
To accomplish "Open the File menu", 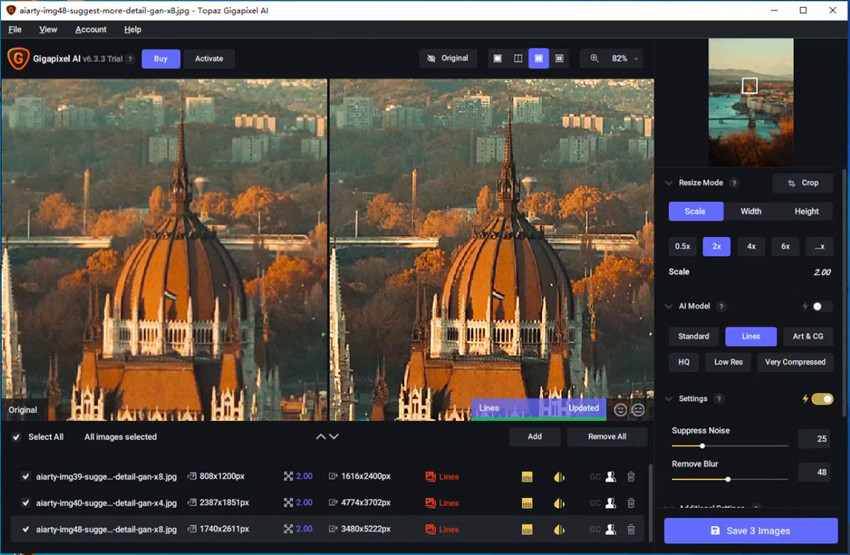I will (15, 29).
